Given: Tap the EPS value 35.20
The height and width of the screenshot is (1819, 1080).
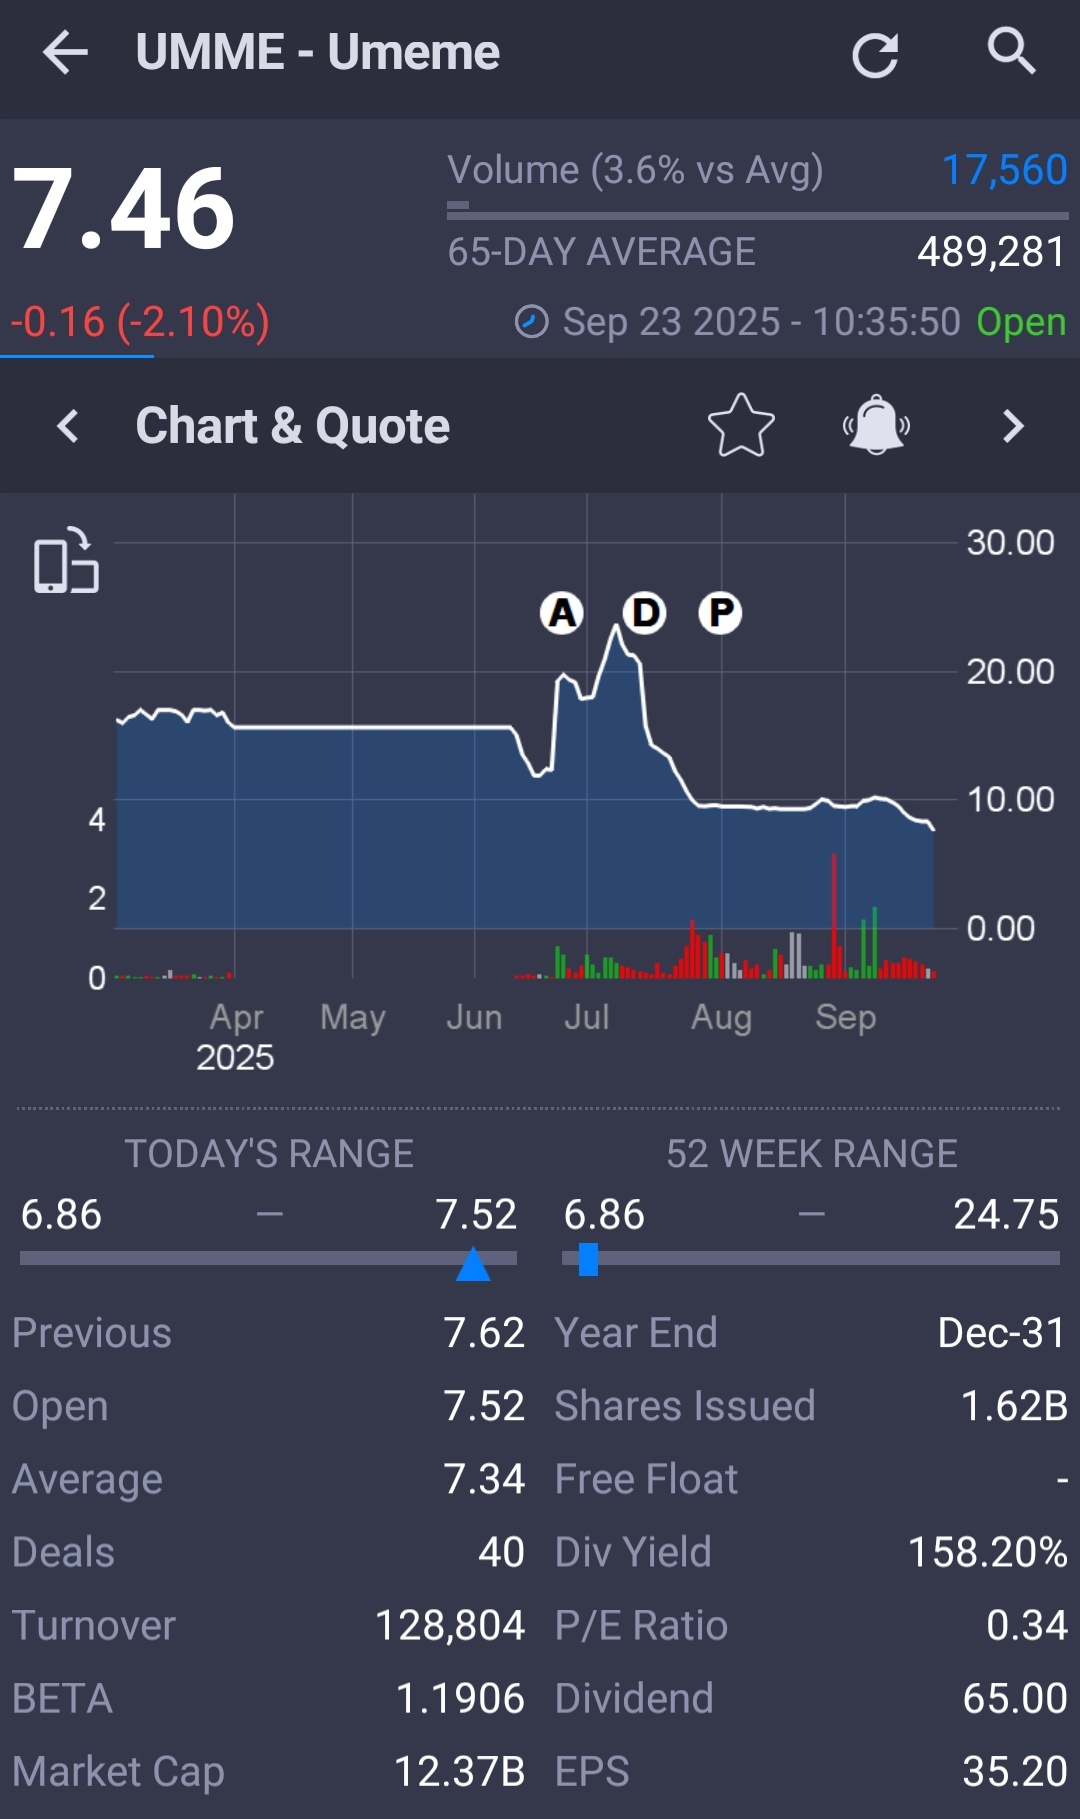Looking at the screenshot, I should click(1015, 1771).
